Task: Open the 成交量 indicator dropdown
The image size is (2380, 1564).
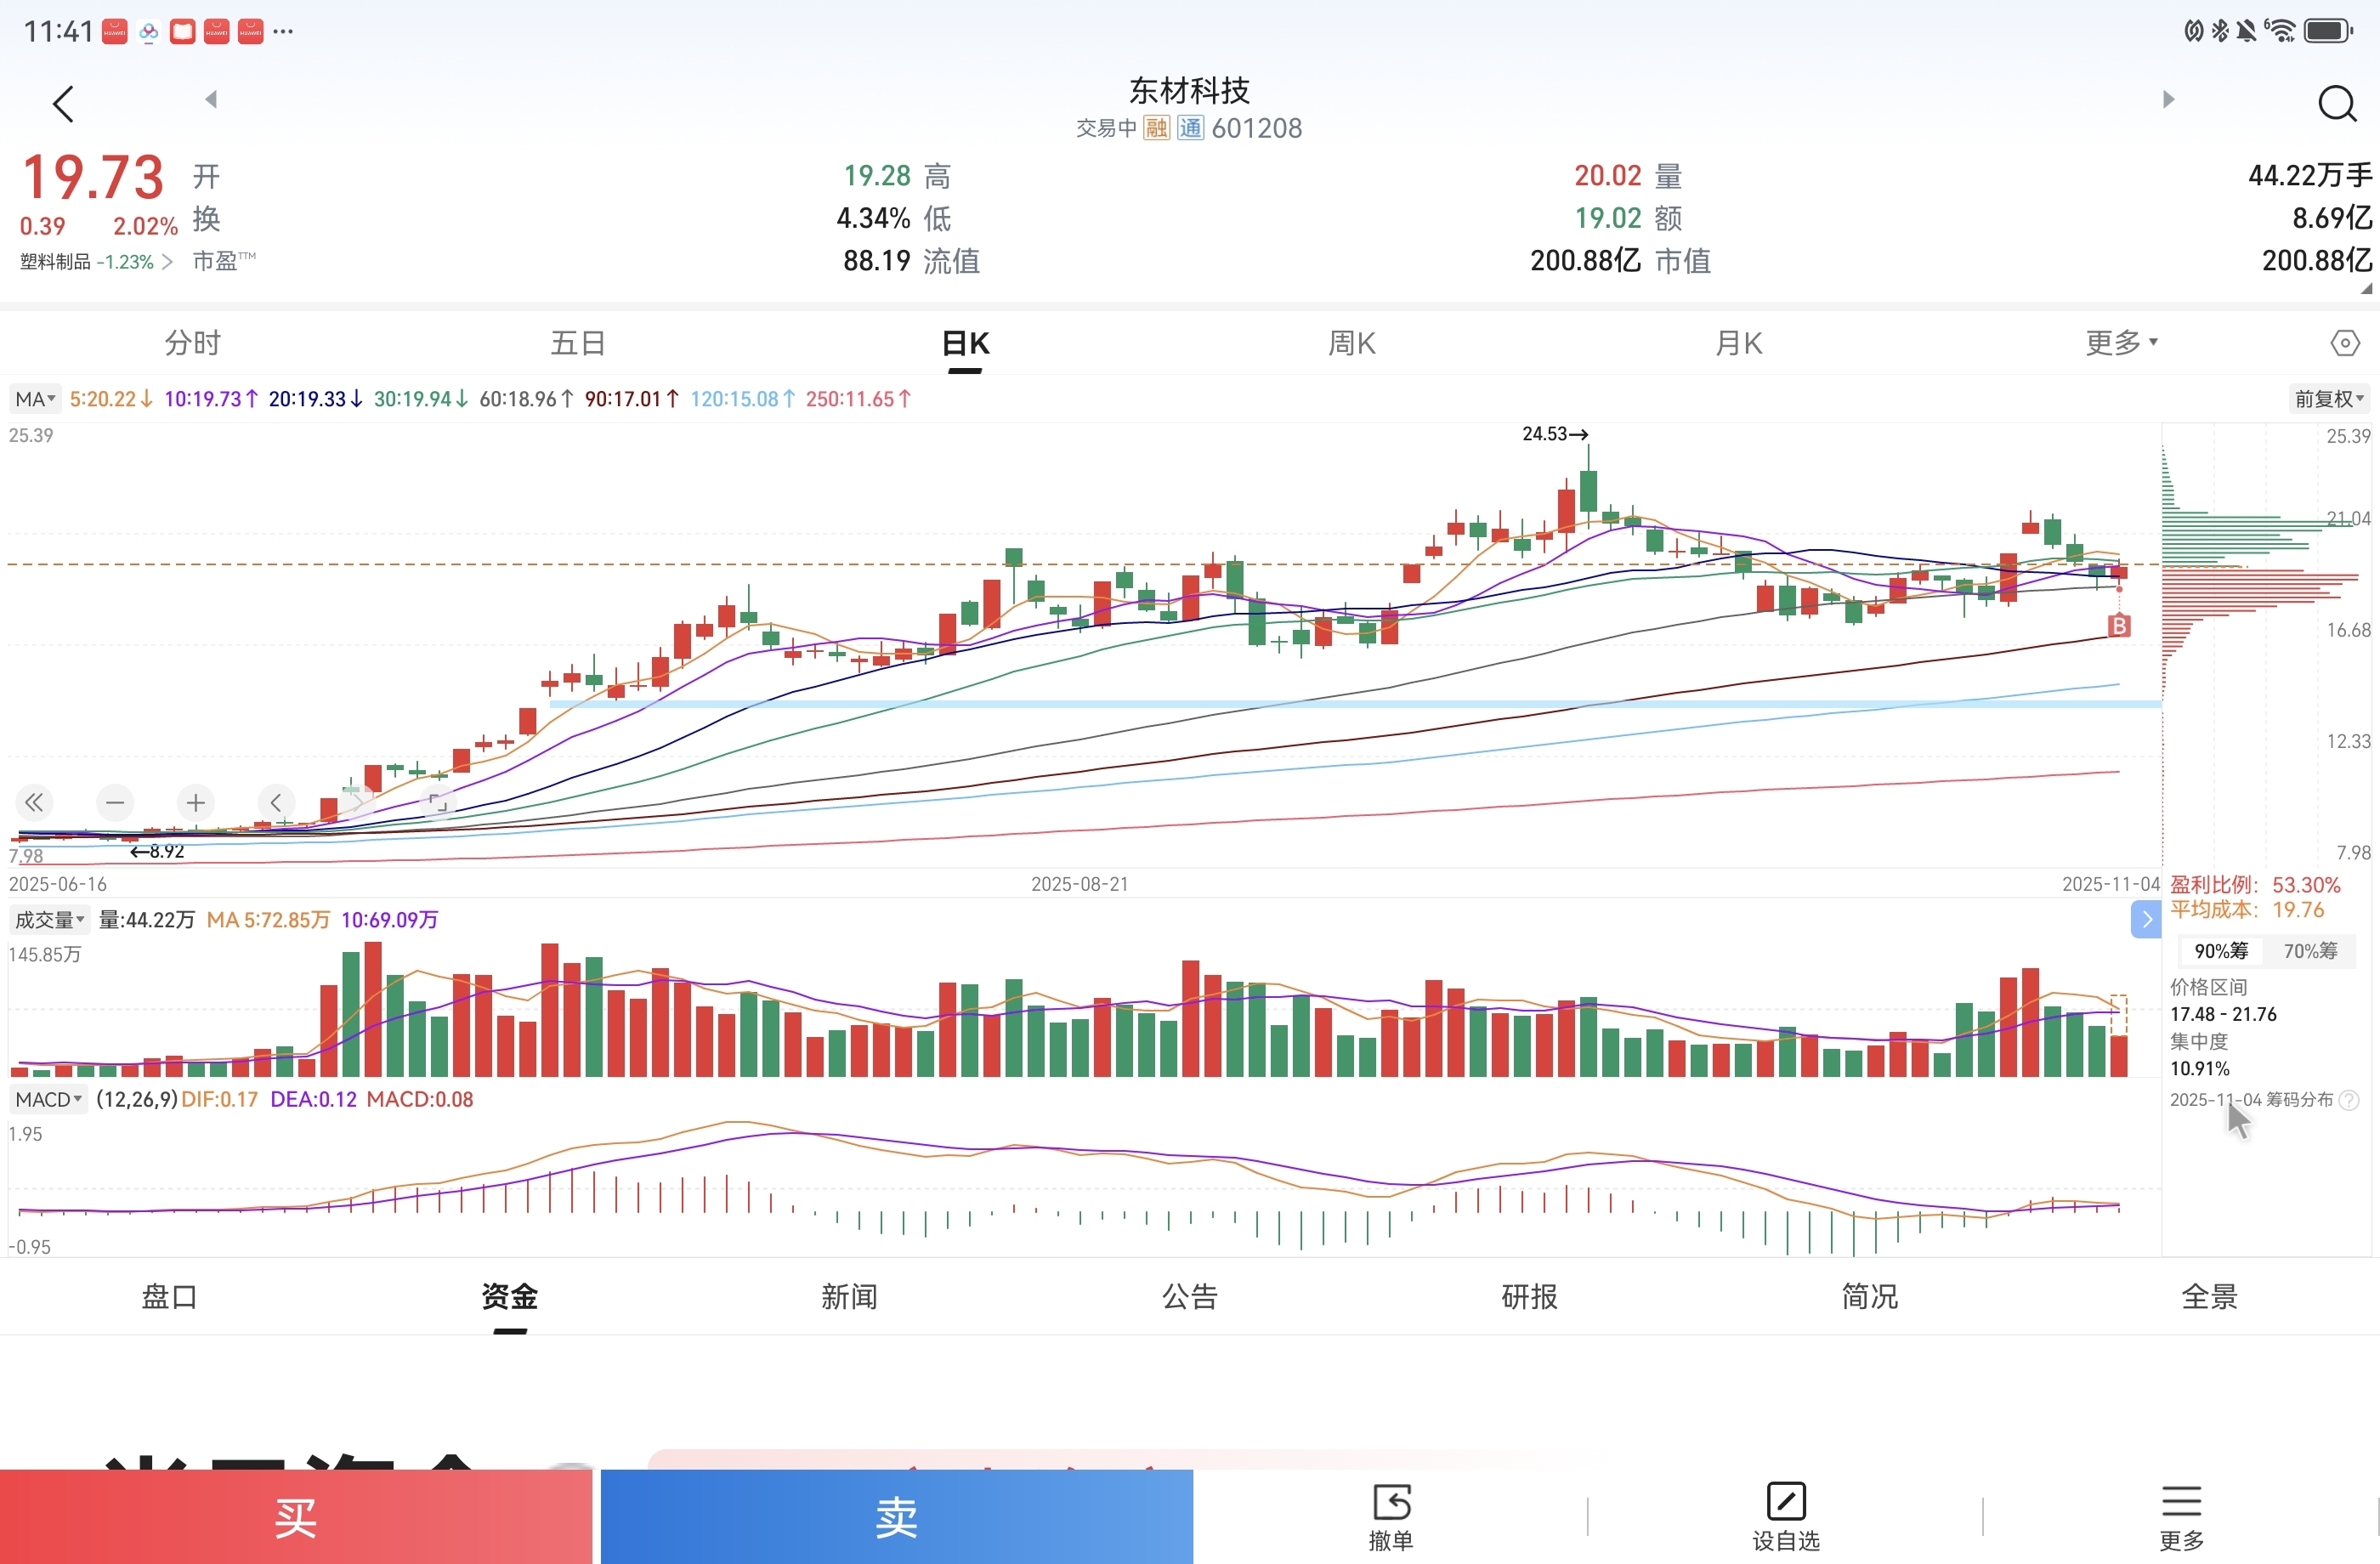Action: pyautogui.click(x=49, y=920)
